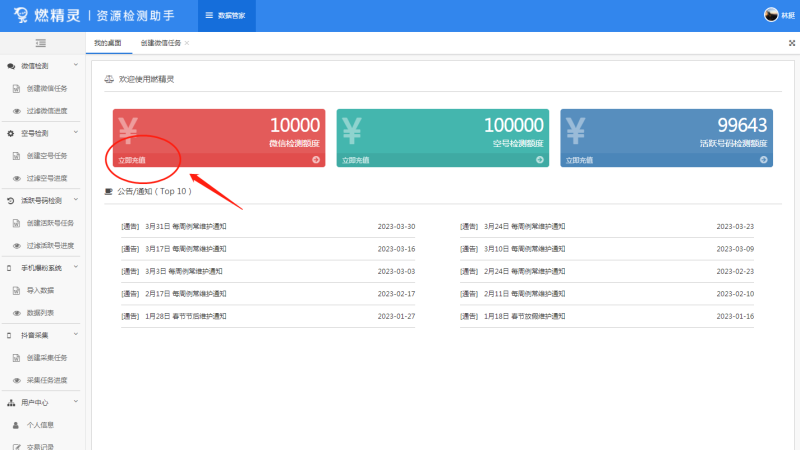Click arrow icon on 空号检测额度 card
The width and height of the screenshot is (800, 450).
(540, 159)
